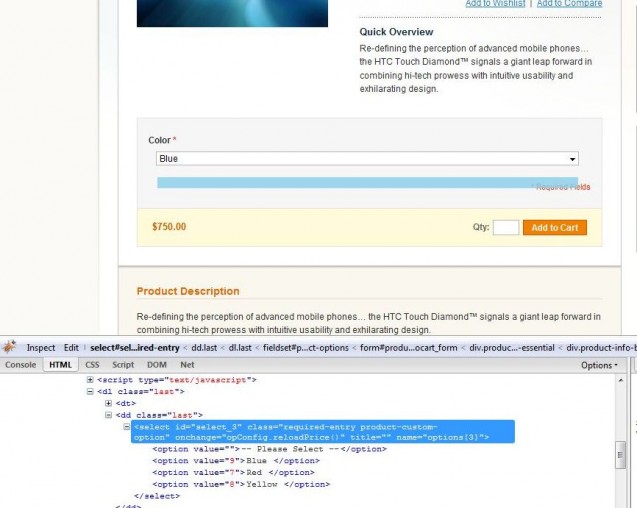Screen dimensions: 637x508
Task: Click the Red option line
Action: (x=234, y=473)
